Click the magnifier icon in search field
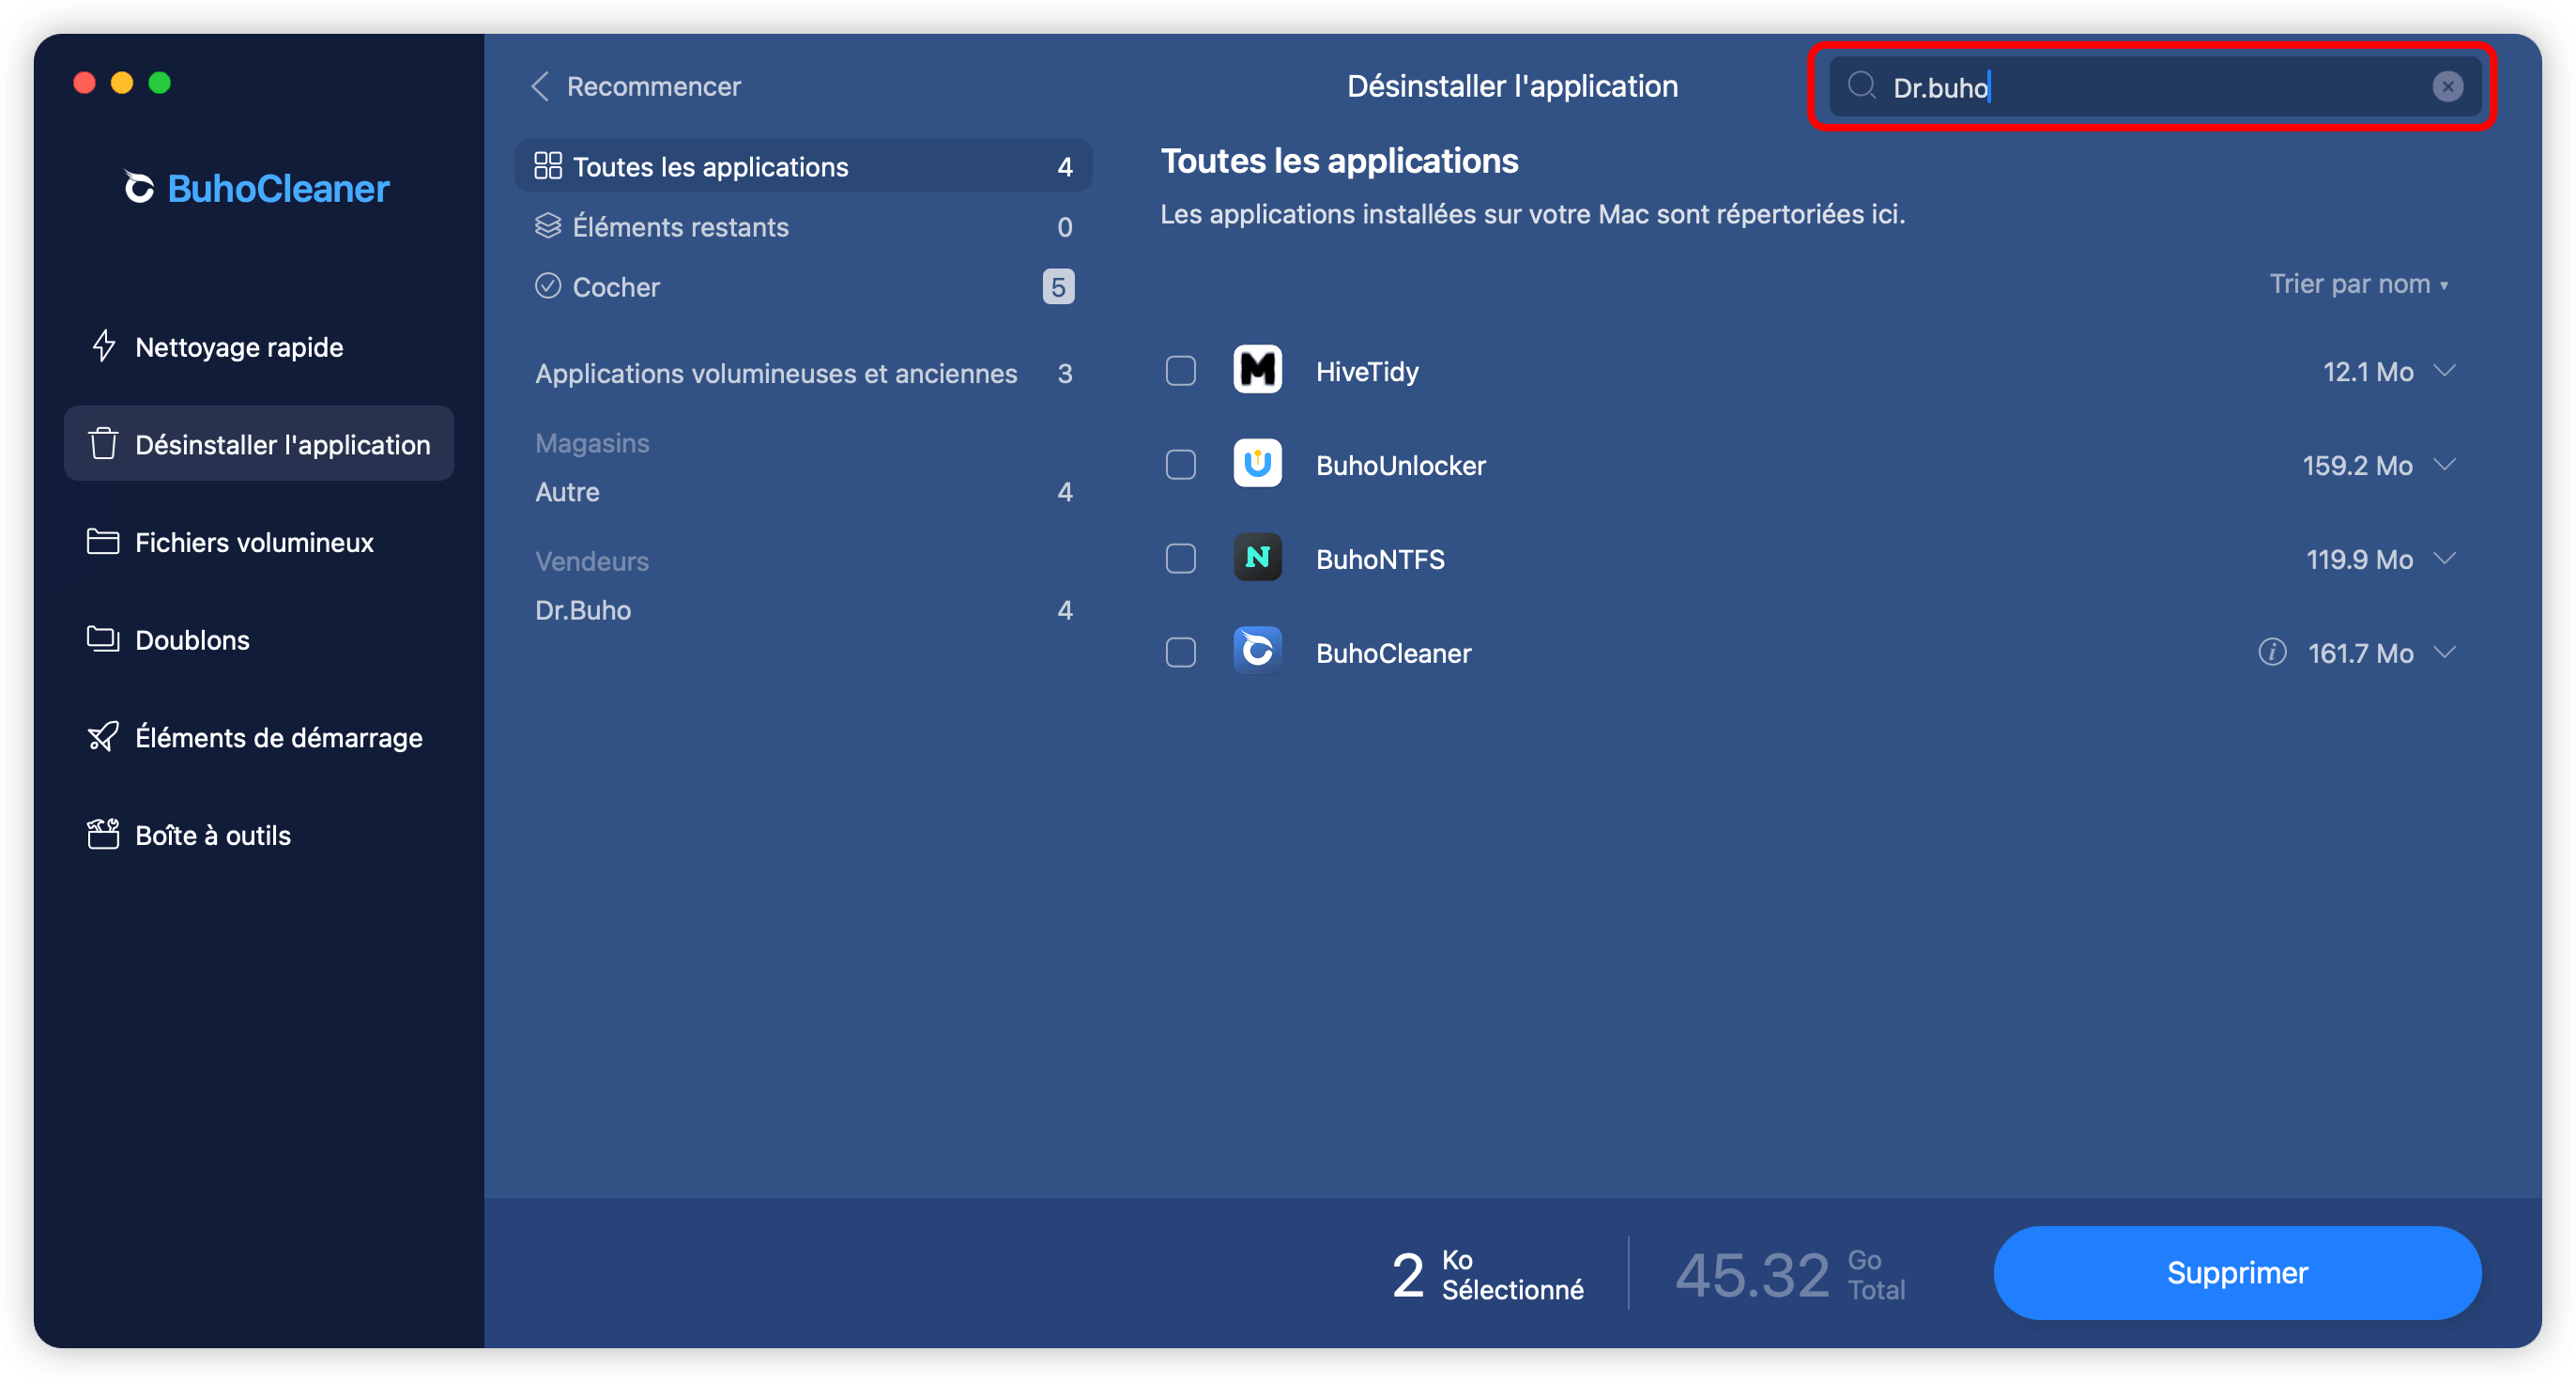 1861,86
